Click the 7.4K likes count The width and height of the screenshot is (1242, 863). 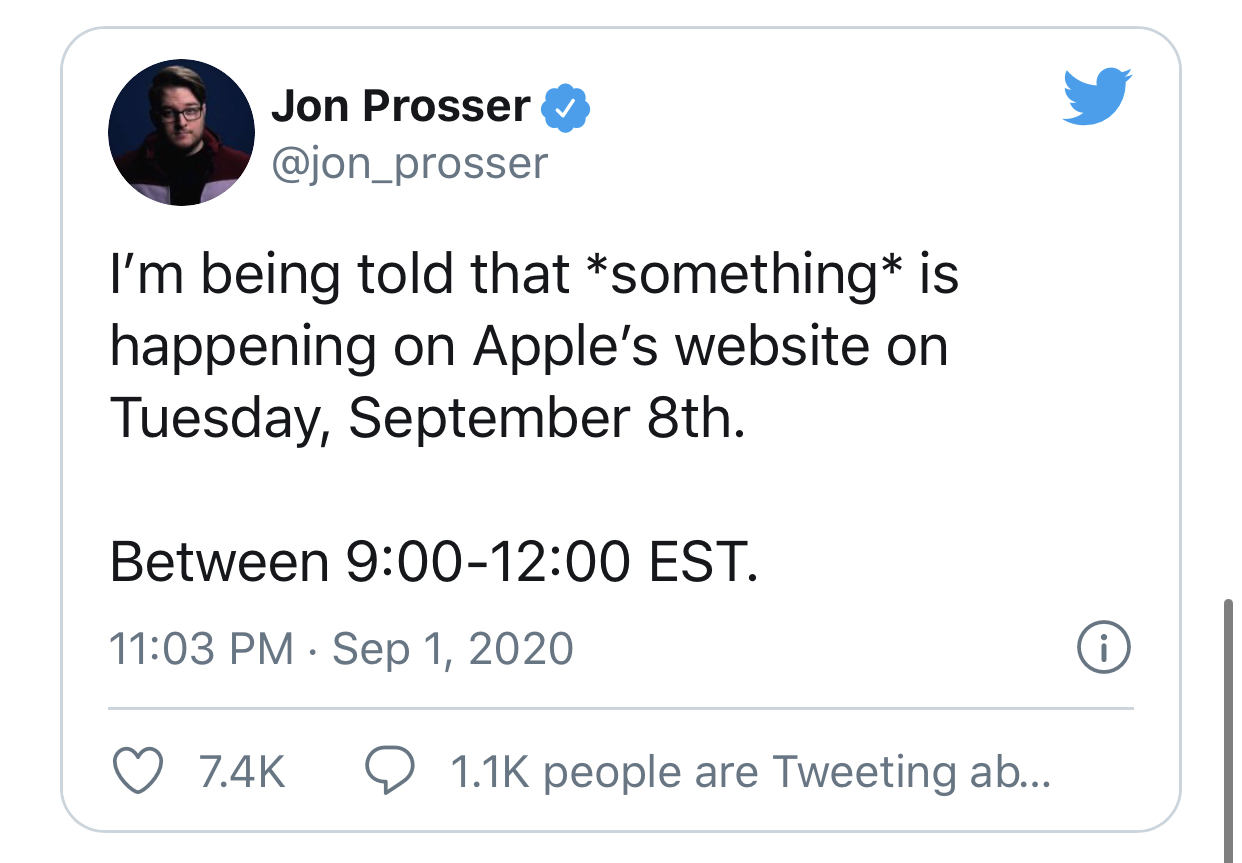click(x=242, y=771)
